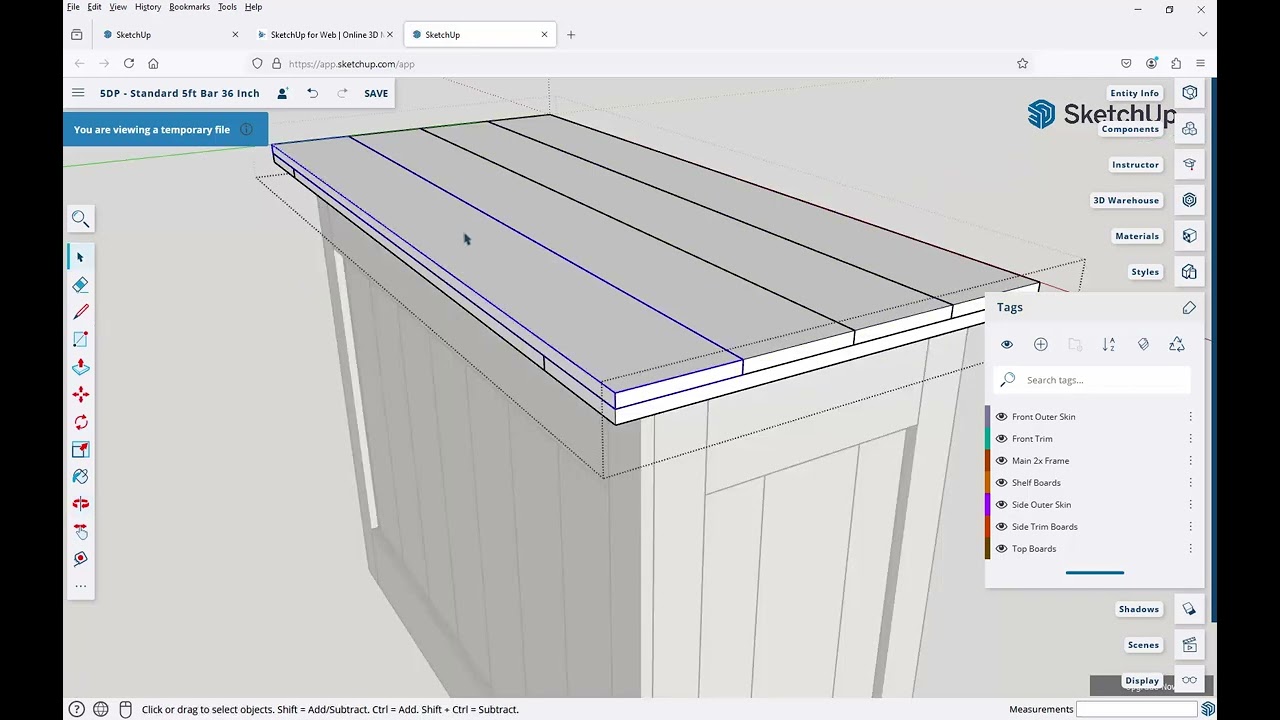Open options for Front Trim tag
Viewport: 1280px width, 720px height.
[1190, 439]
